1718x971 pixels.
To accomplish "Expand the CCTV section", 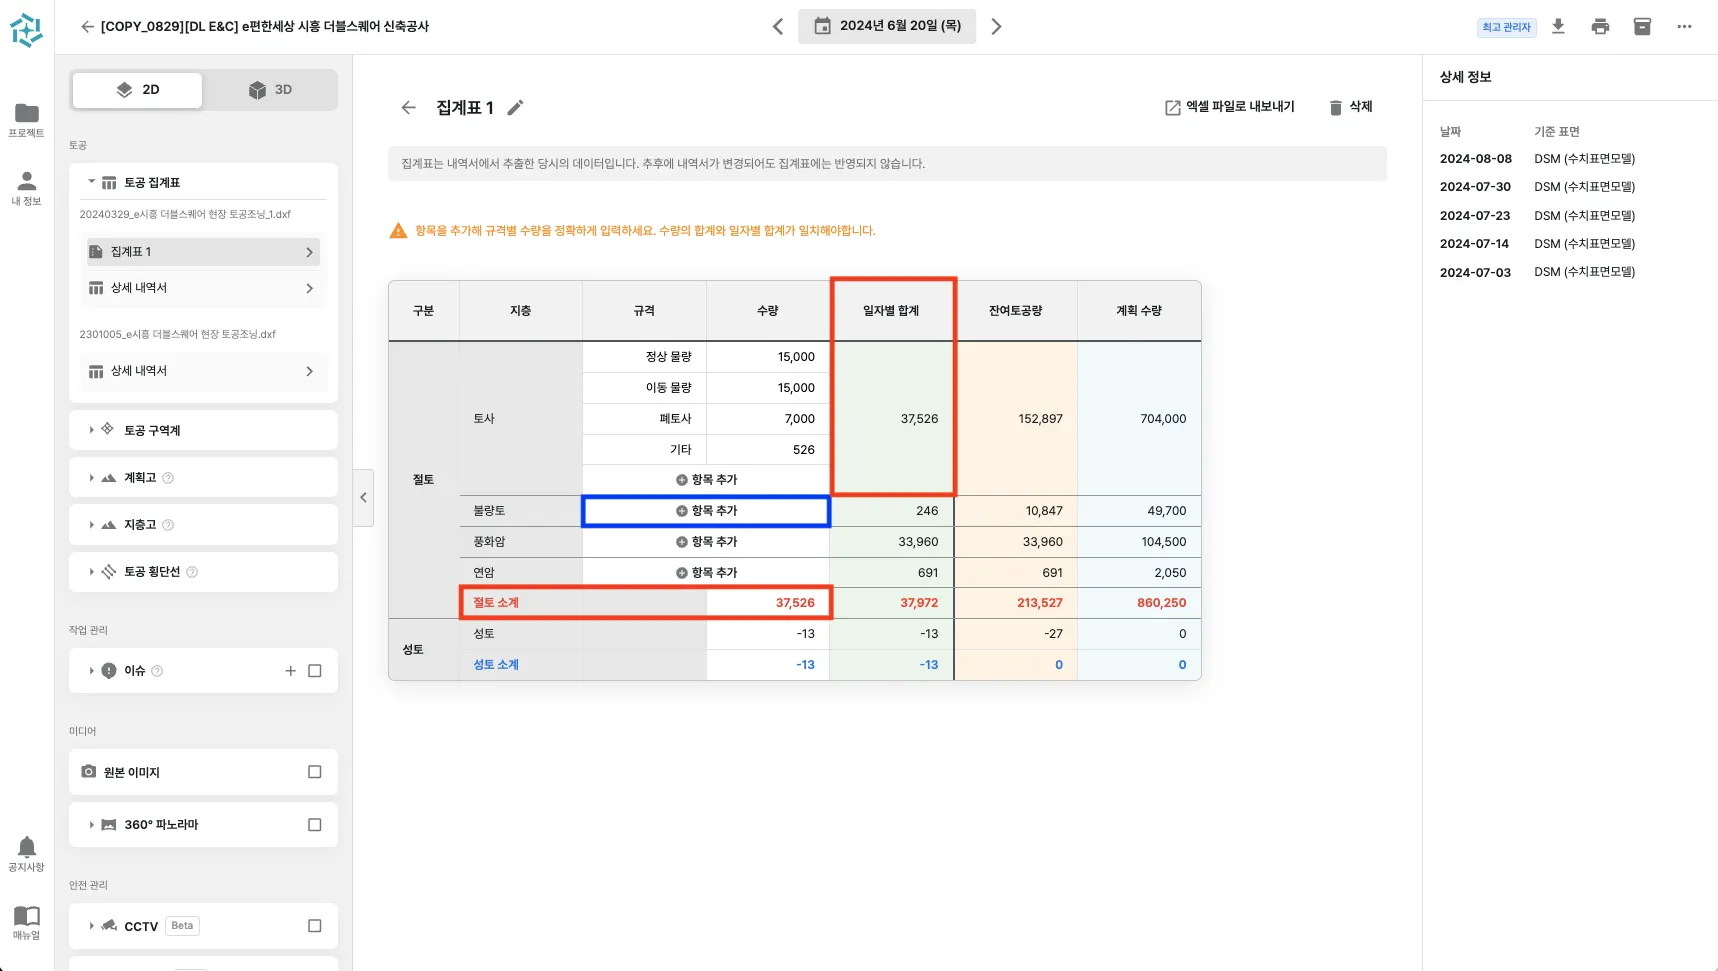I will click(x=91, y=926).
